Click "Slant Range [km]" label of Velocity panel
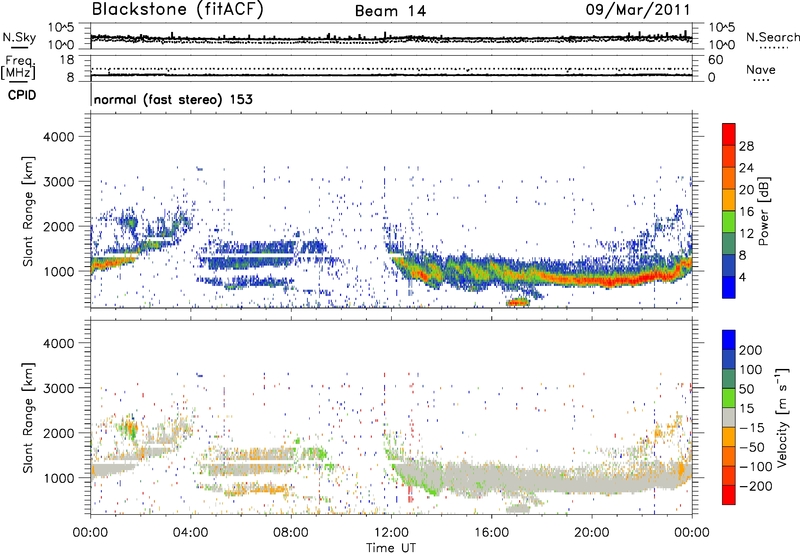This screenshot has width=800, height=554. (x=28, y=418)
